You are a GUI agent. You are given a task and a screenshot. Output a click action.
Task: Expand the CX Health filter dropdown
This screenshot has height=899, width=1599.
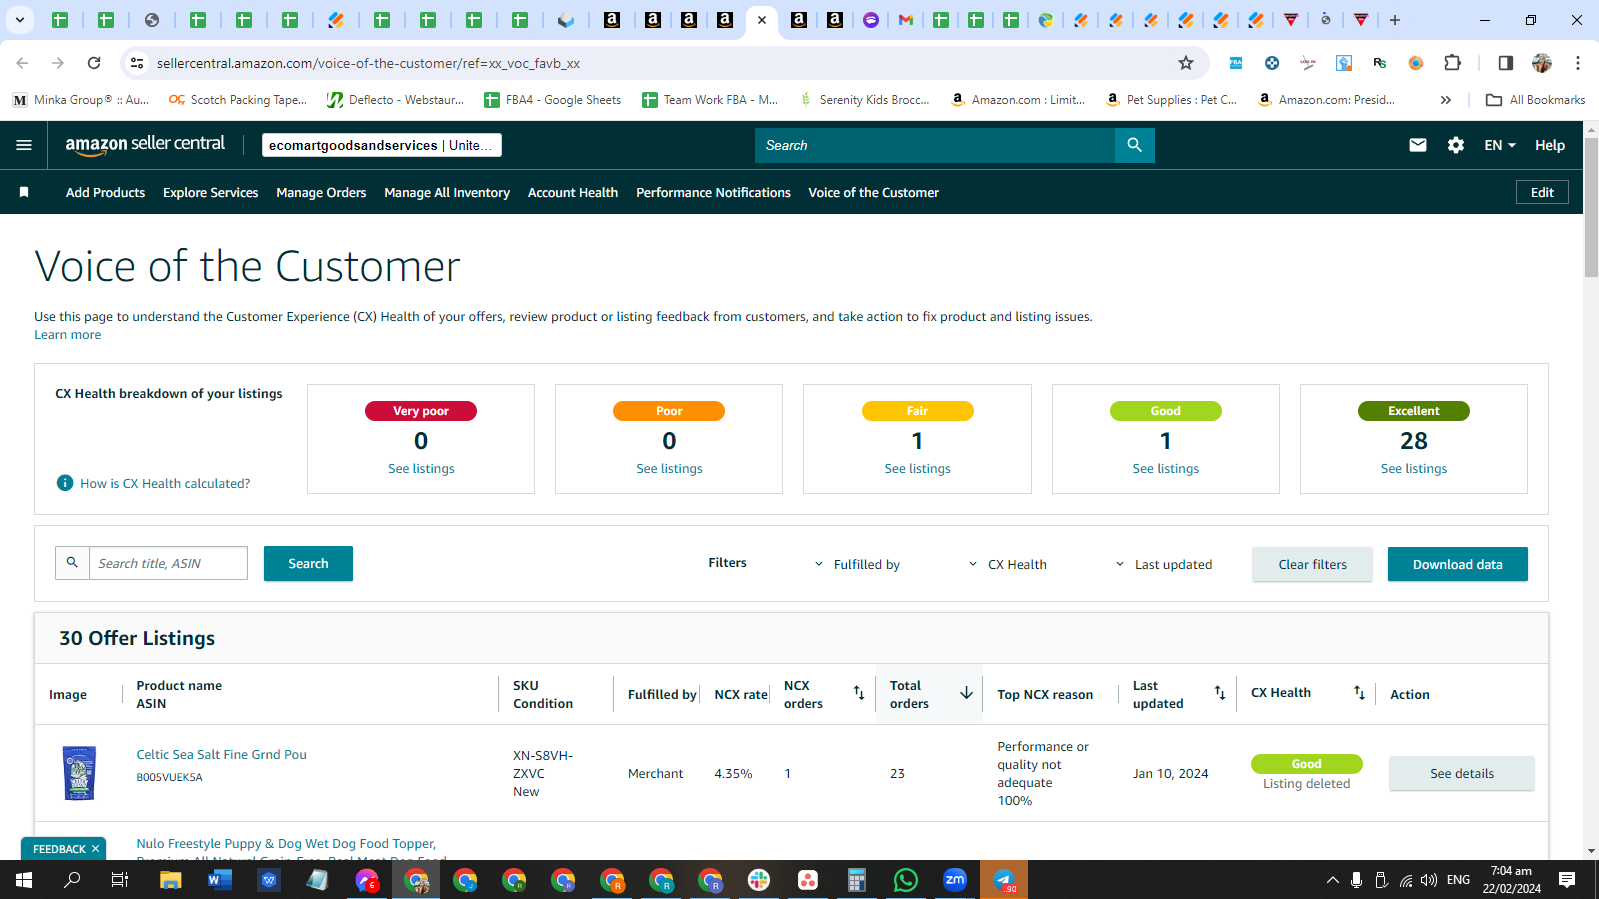point(1007,564)
